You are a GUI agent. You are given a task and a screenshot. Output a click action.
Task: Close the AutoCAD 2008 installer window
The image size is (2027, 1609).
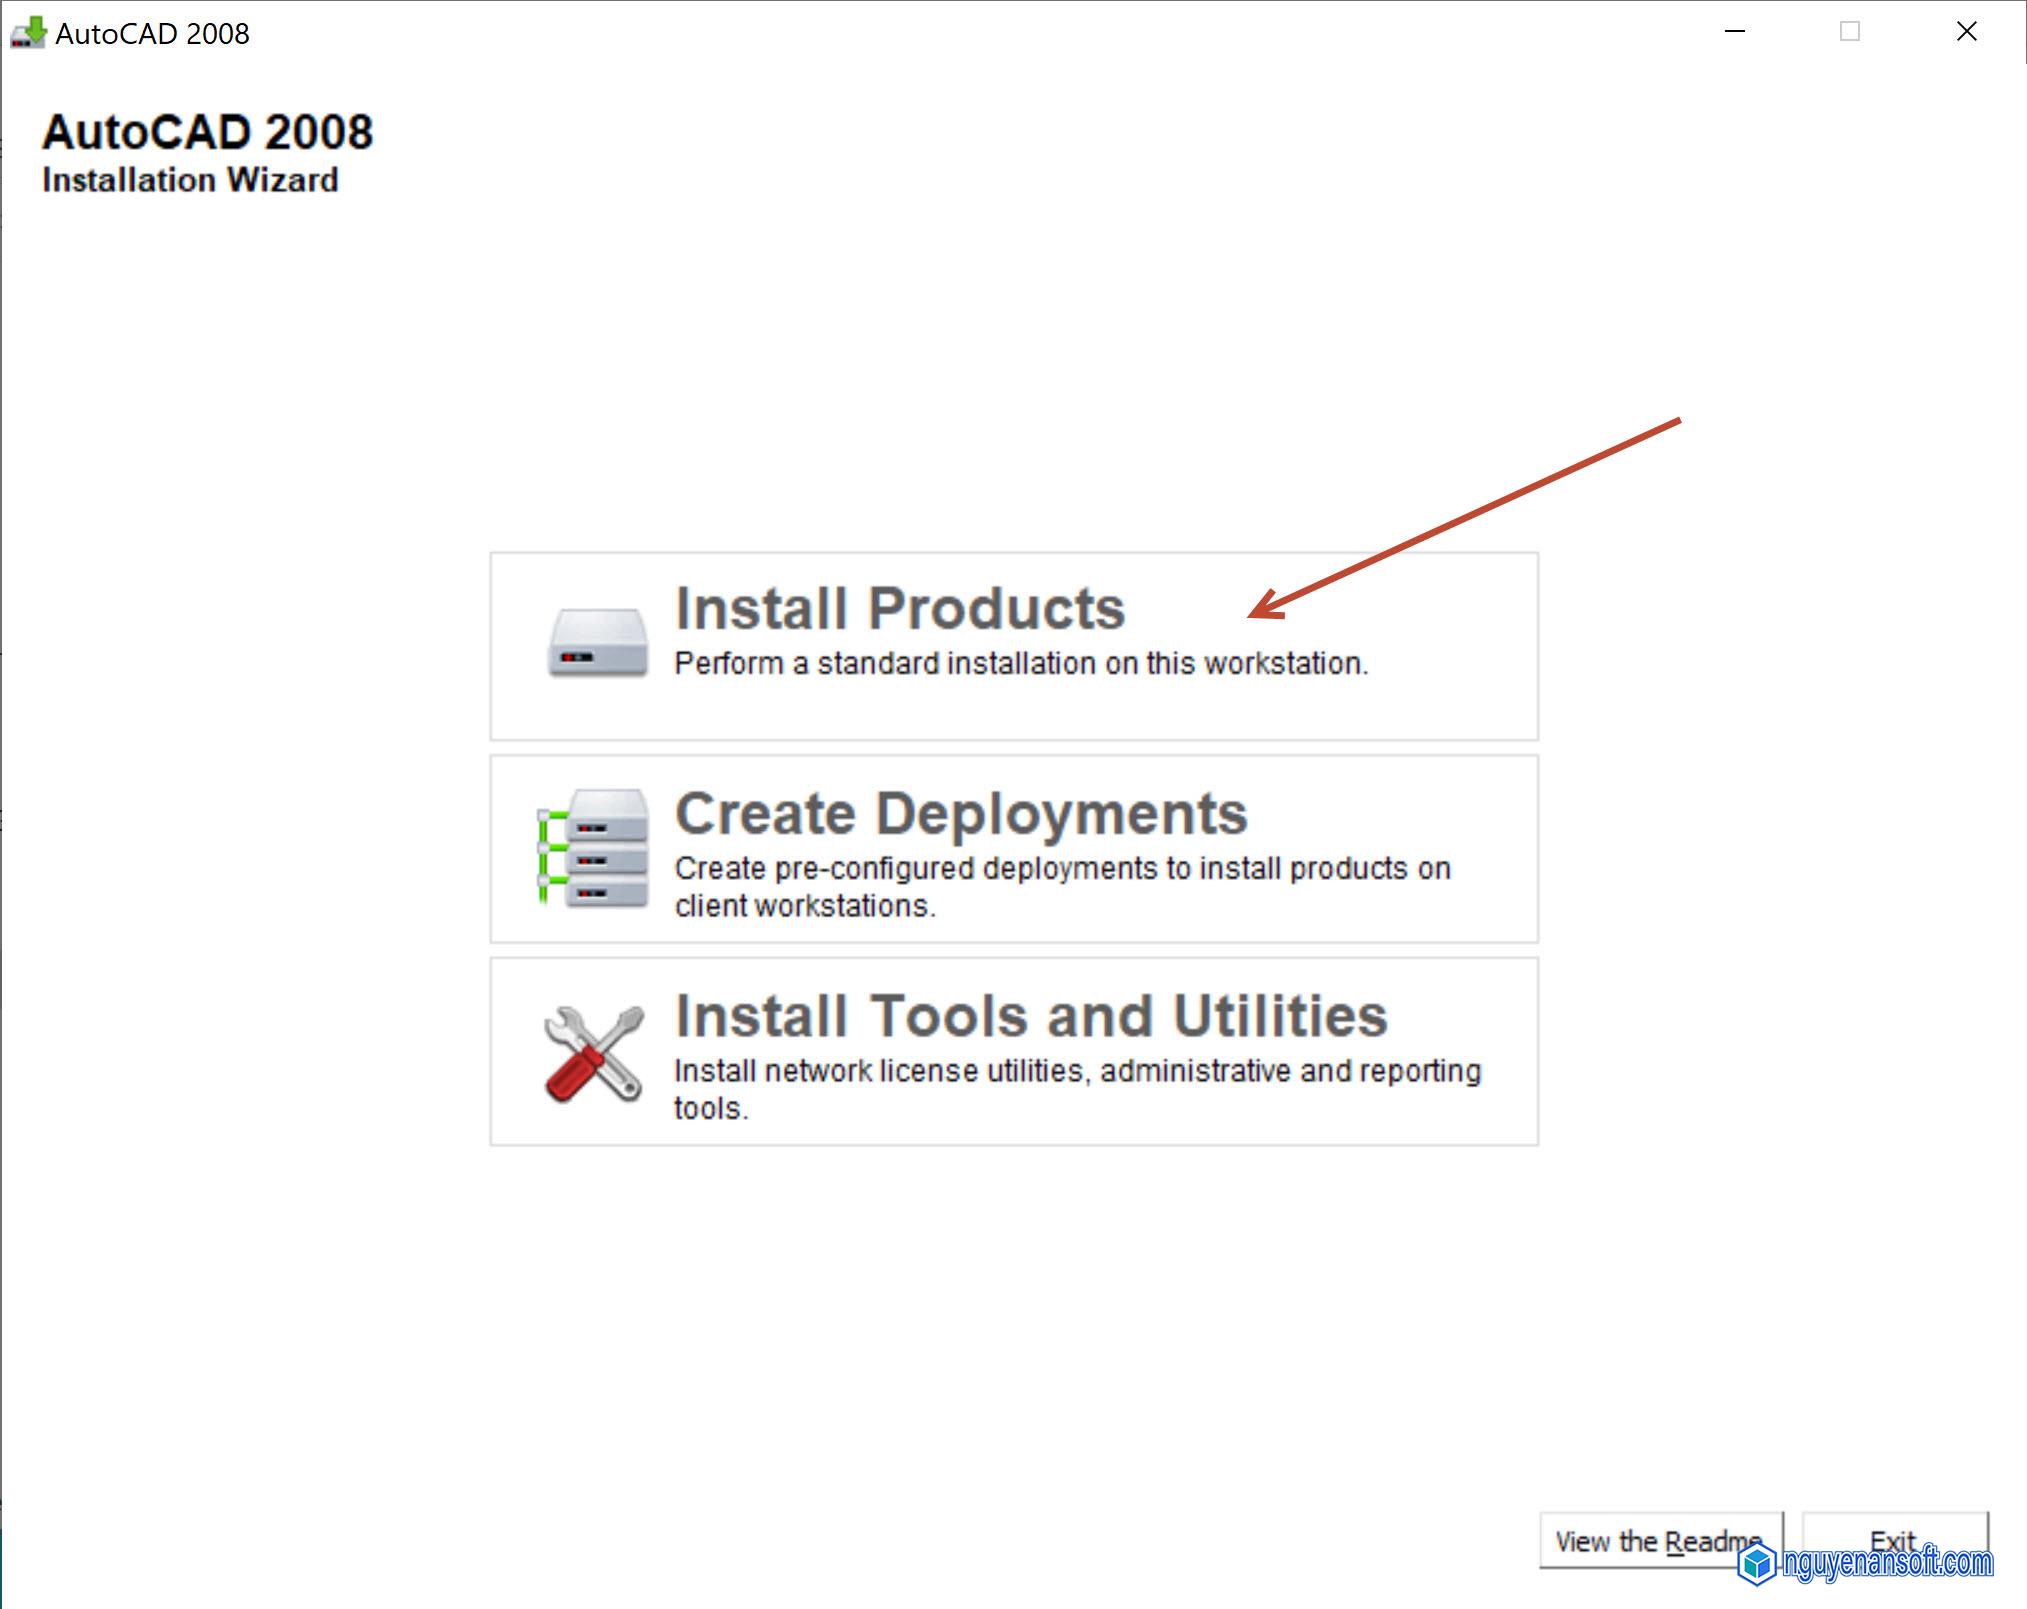coord(1966,32)
